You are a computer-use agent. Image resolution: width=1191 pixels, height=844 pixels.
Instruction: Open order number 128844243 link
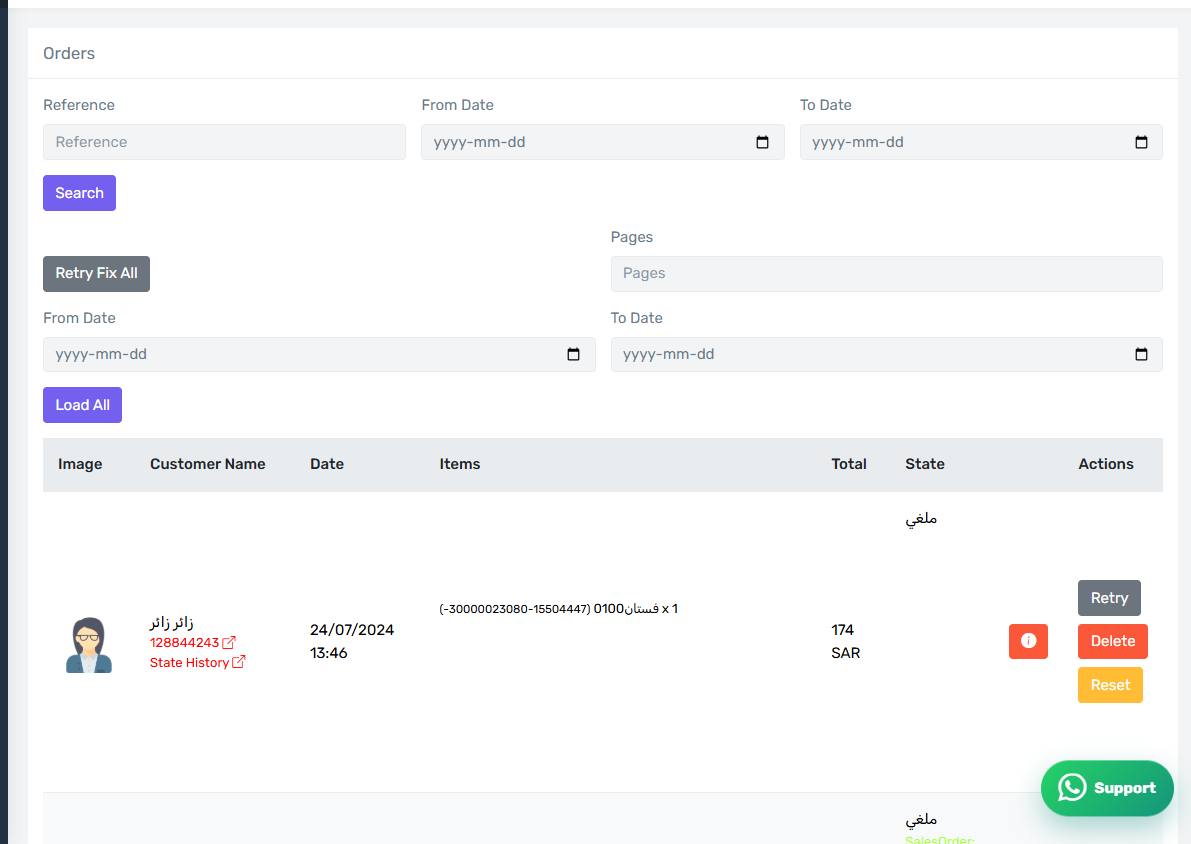(185, 643)
